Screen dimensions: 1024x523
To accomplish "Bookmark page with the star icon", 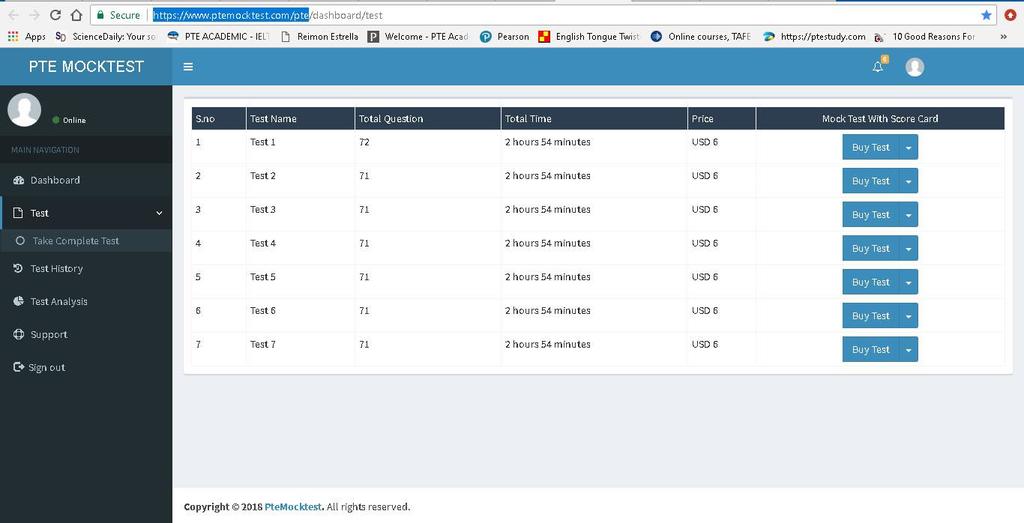I will tap(986, 15).
